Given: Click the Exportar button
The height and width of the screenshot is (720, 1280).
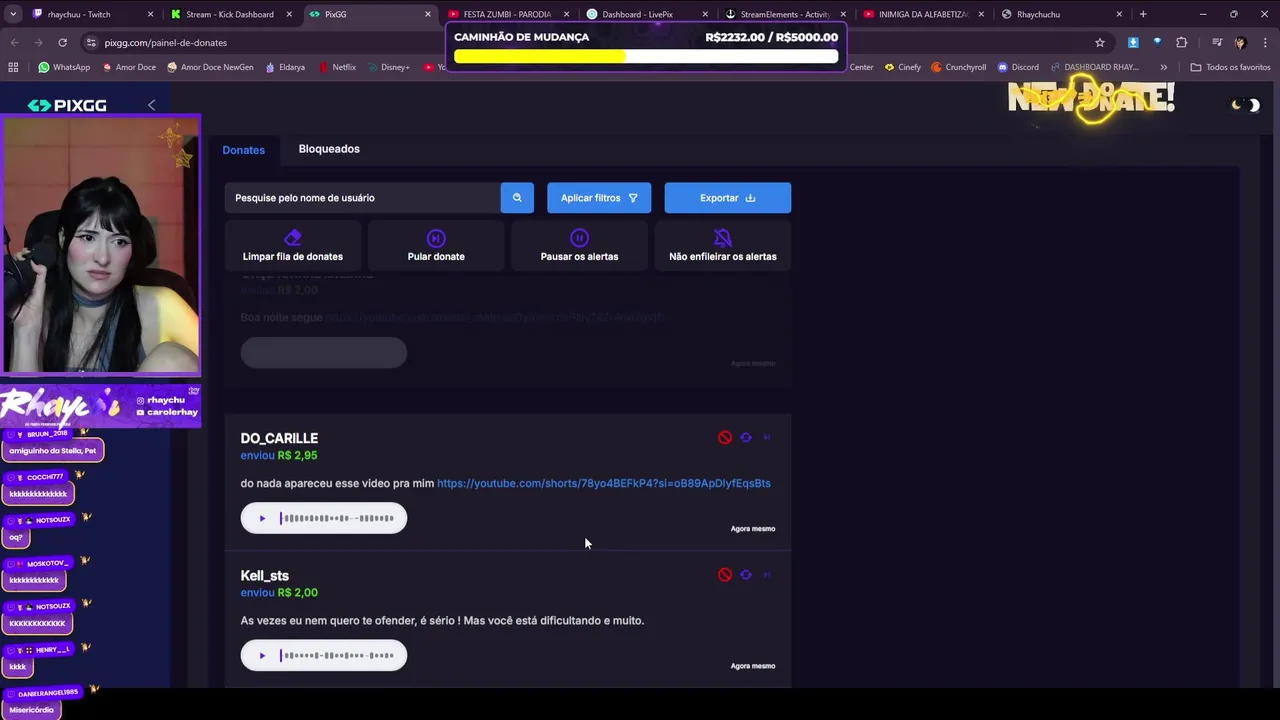Looking at the screenshot, I should (x=728, y=198).
